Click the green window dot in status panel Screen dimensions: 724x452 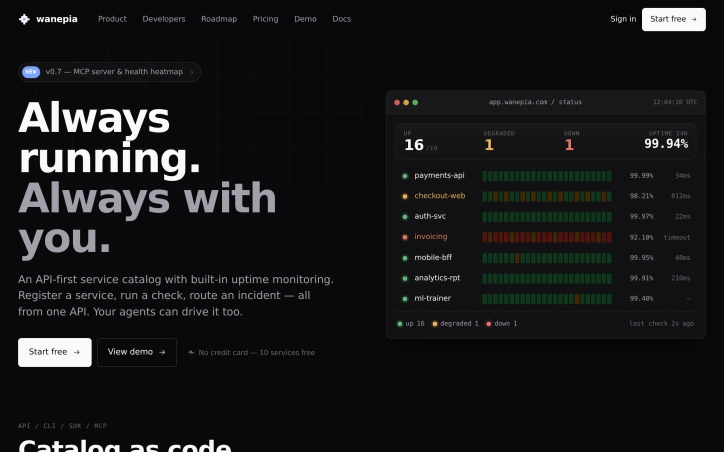(415, 102)
